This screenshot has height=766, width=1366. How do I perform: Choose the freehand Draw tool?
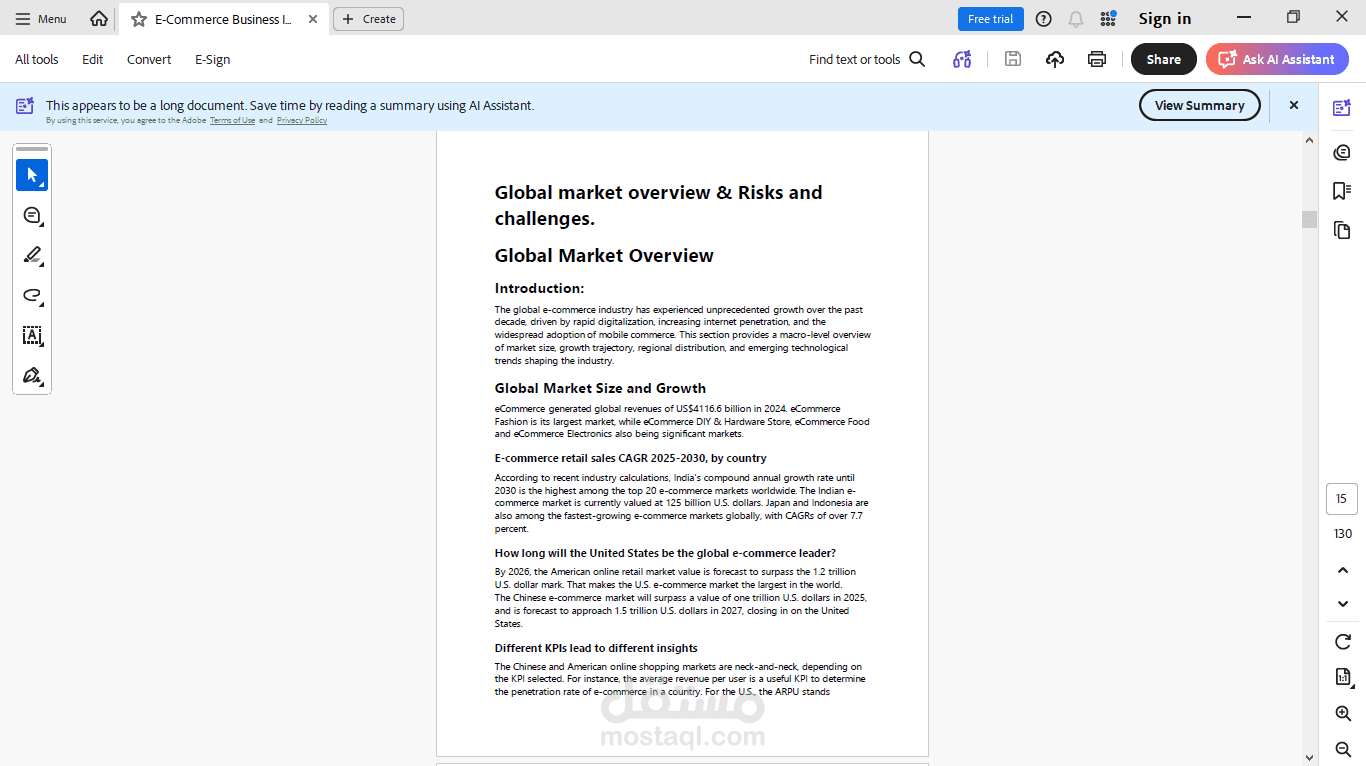tap(32, 295)
